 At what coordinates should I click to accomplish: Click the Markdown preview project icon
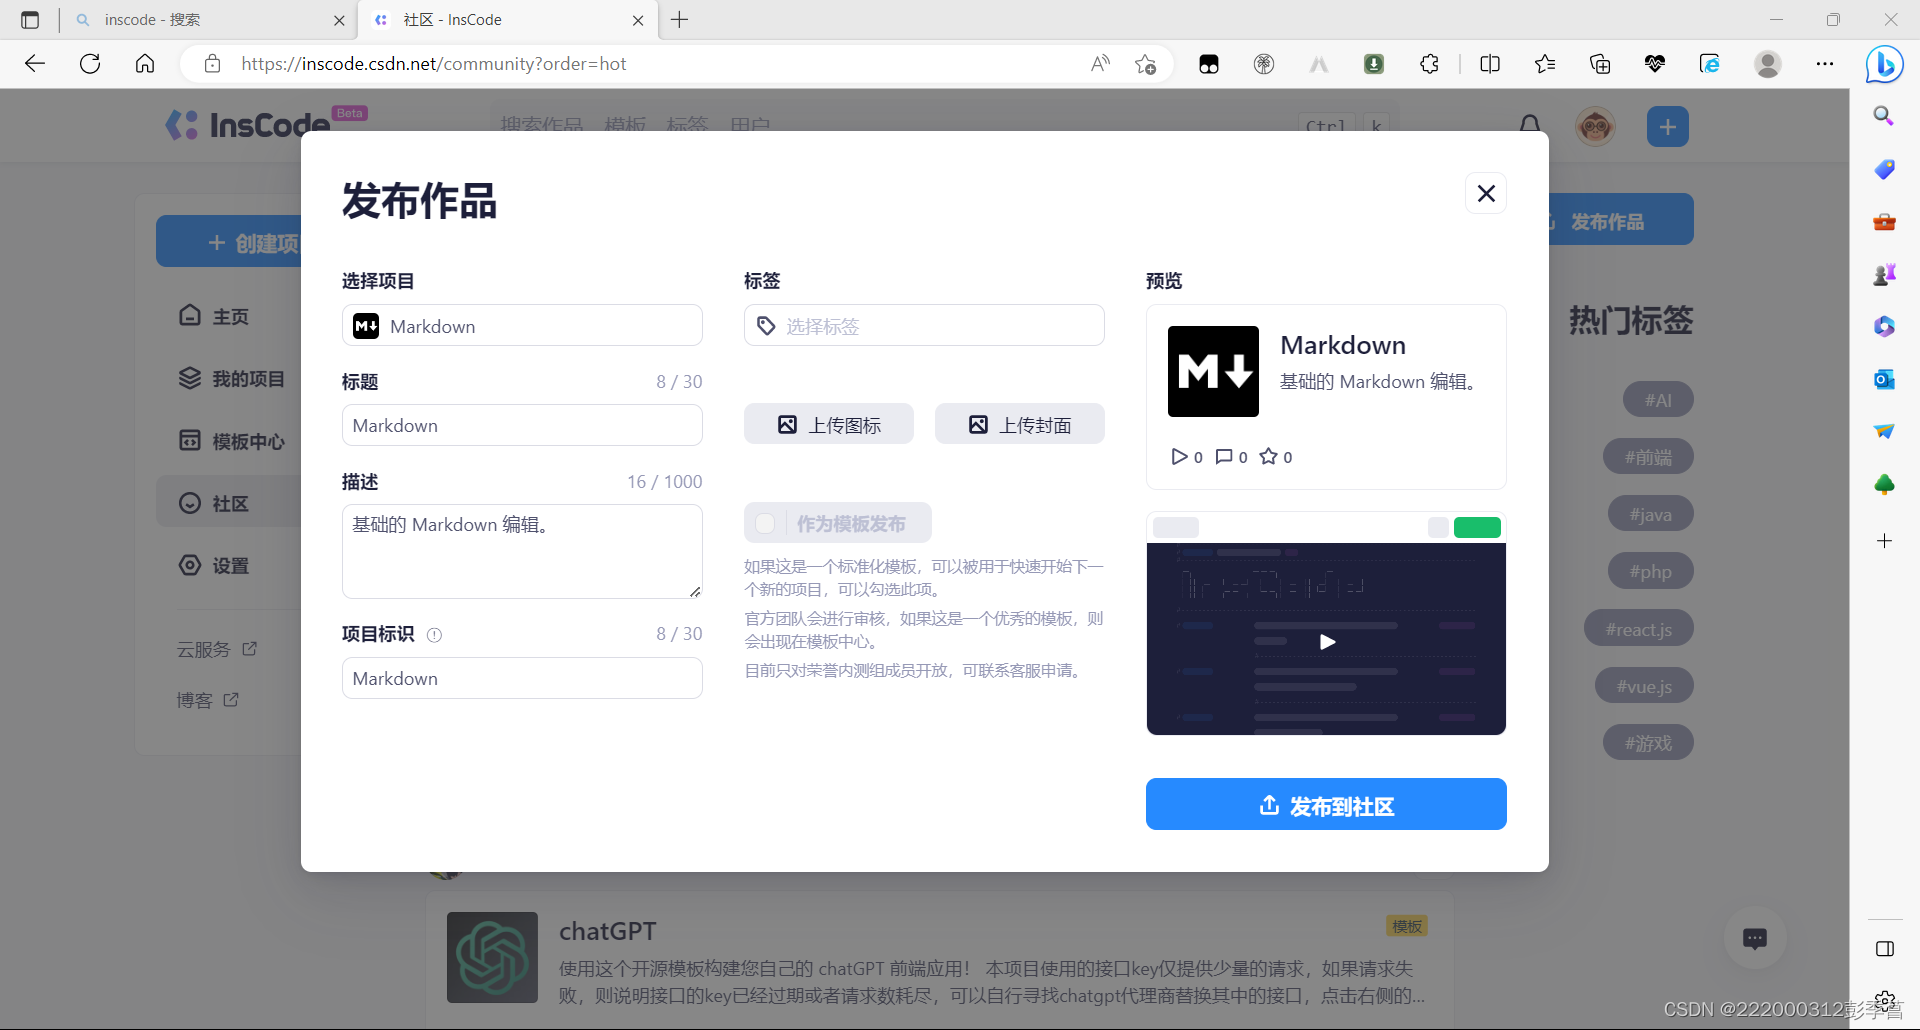[1213, 371]
